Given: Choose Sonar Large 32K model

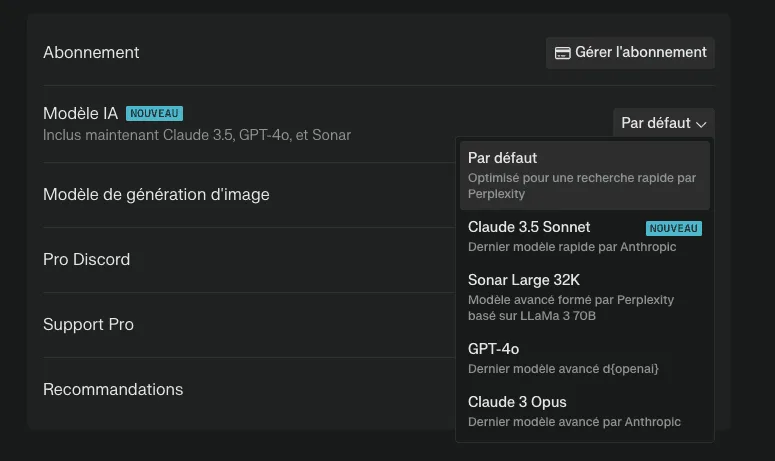Looking at the screenshot, I should (585, 297).
